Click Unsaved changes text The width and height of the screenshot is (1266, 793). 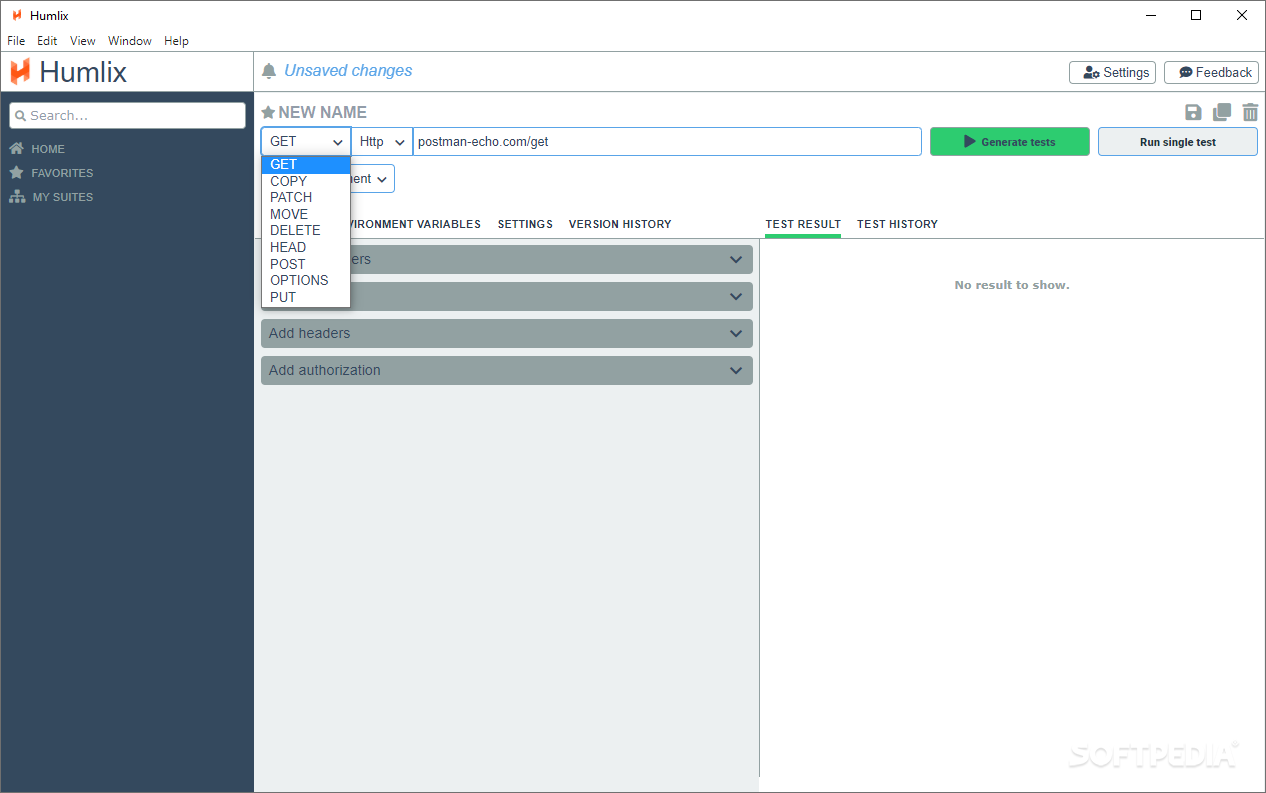tap(348, 71)
